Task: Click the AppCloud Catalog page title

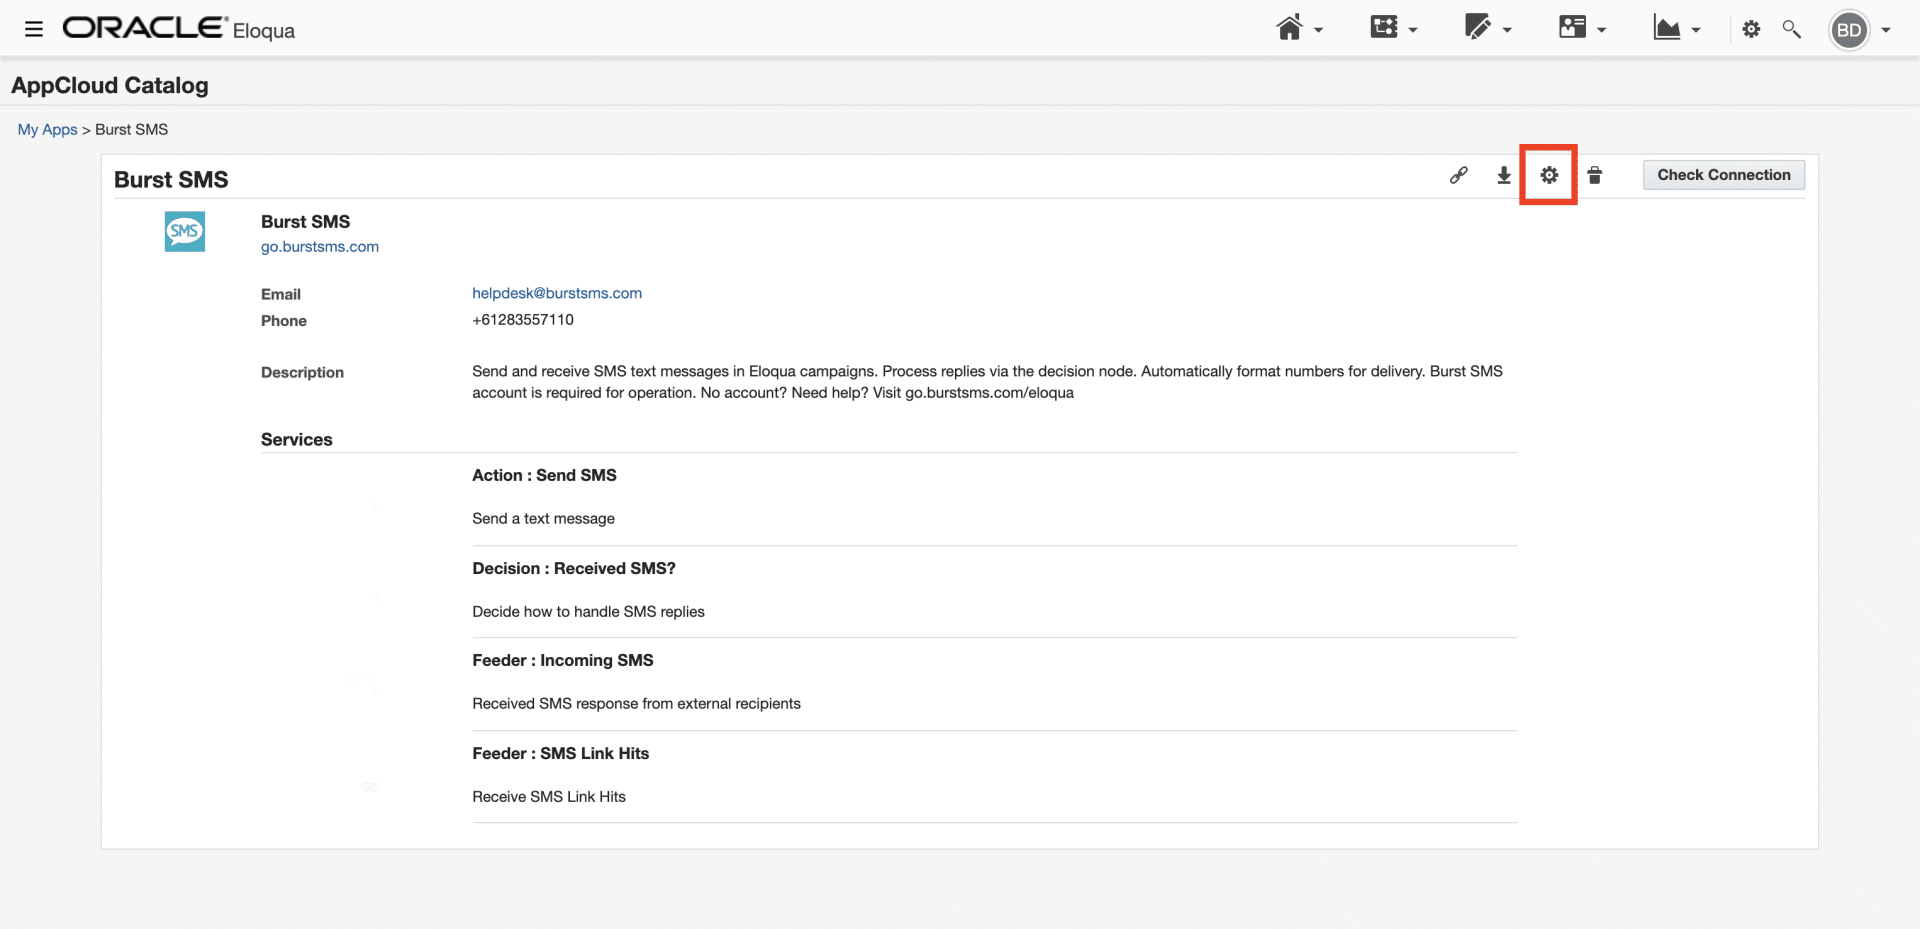Action: (110, 85)
